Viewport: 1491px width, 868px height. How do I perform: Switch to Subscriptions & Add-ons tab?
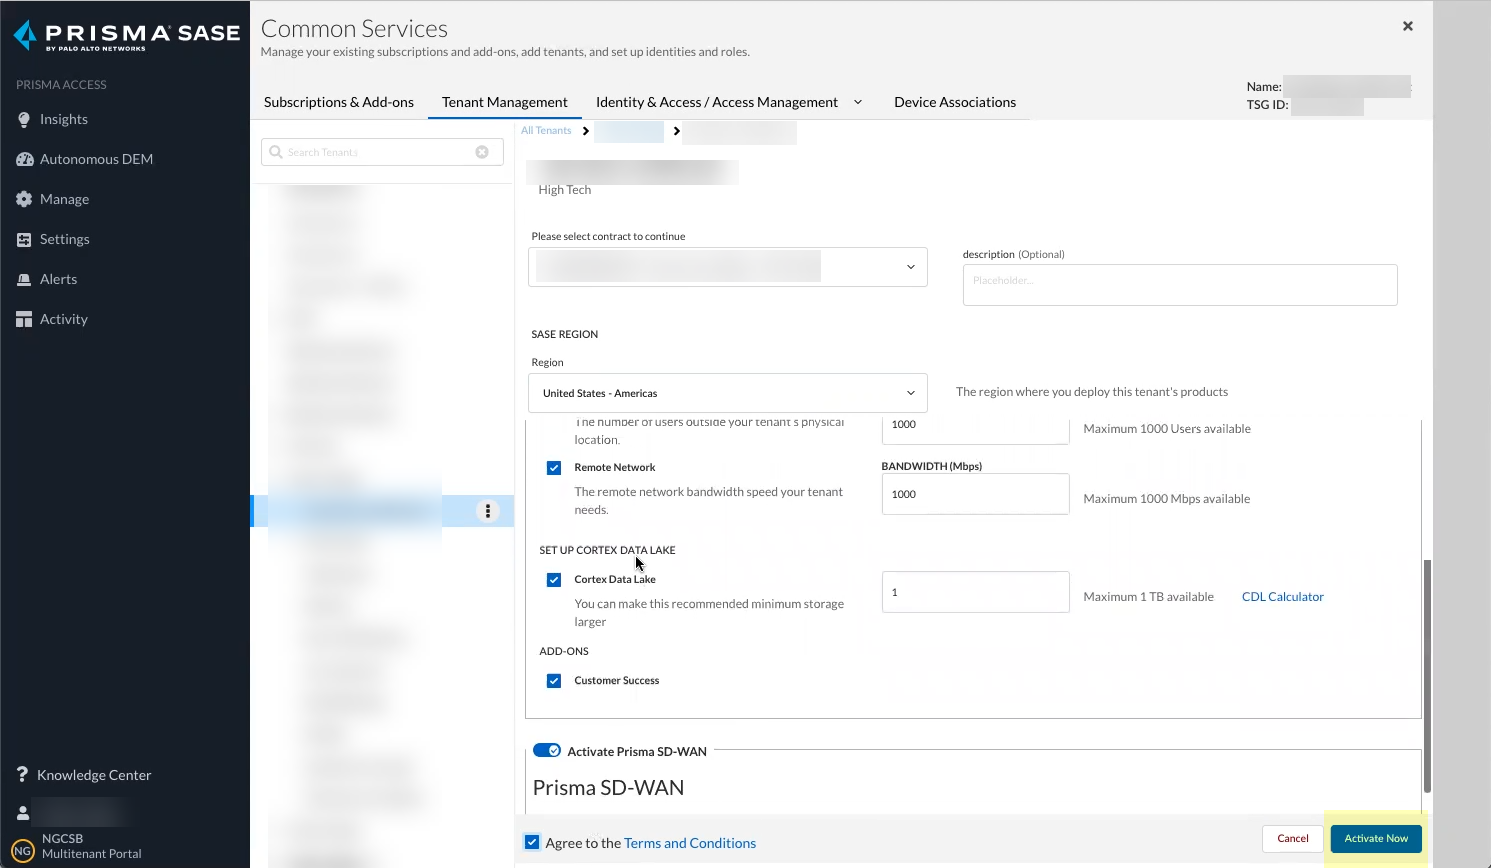[339, 102]
